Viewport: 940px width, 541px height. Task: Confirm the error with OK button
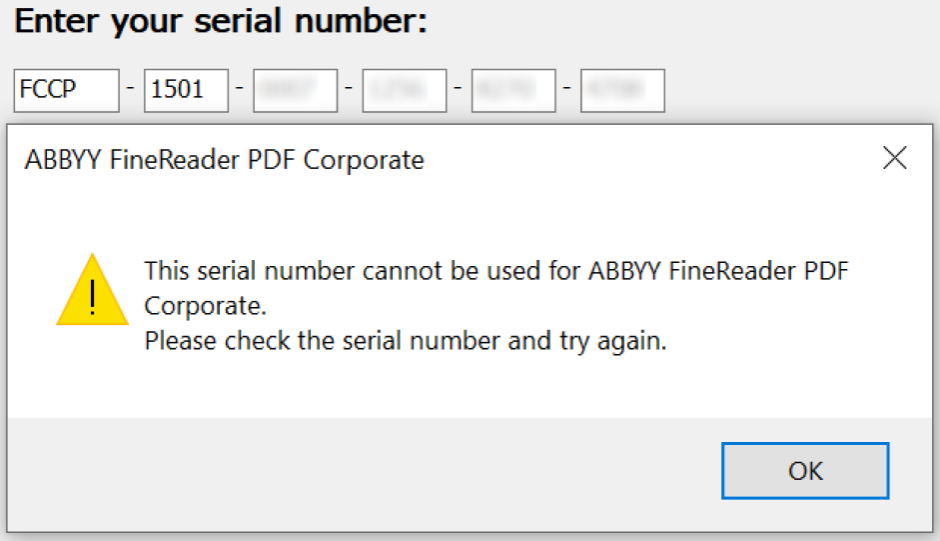coord(805,471)
